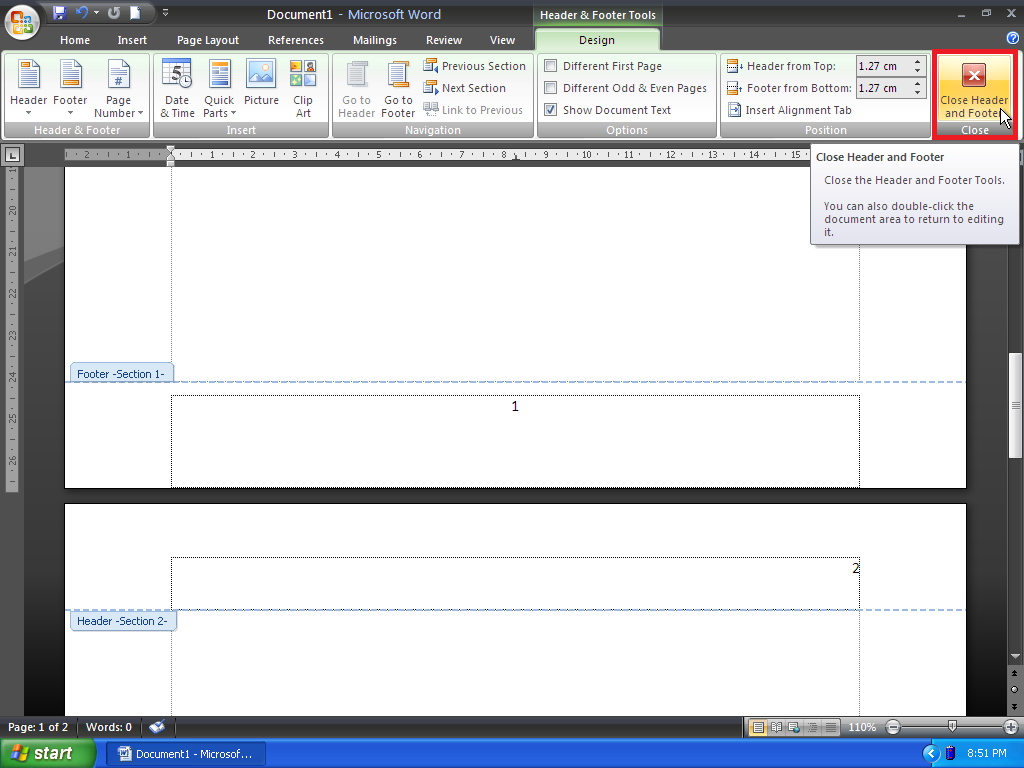Insert Date & Time
This screenshot has height=768, width=1024.
[x=177, y=88]
